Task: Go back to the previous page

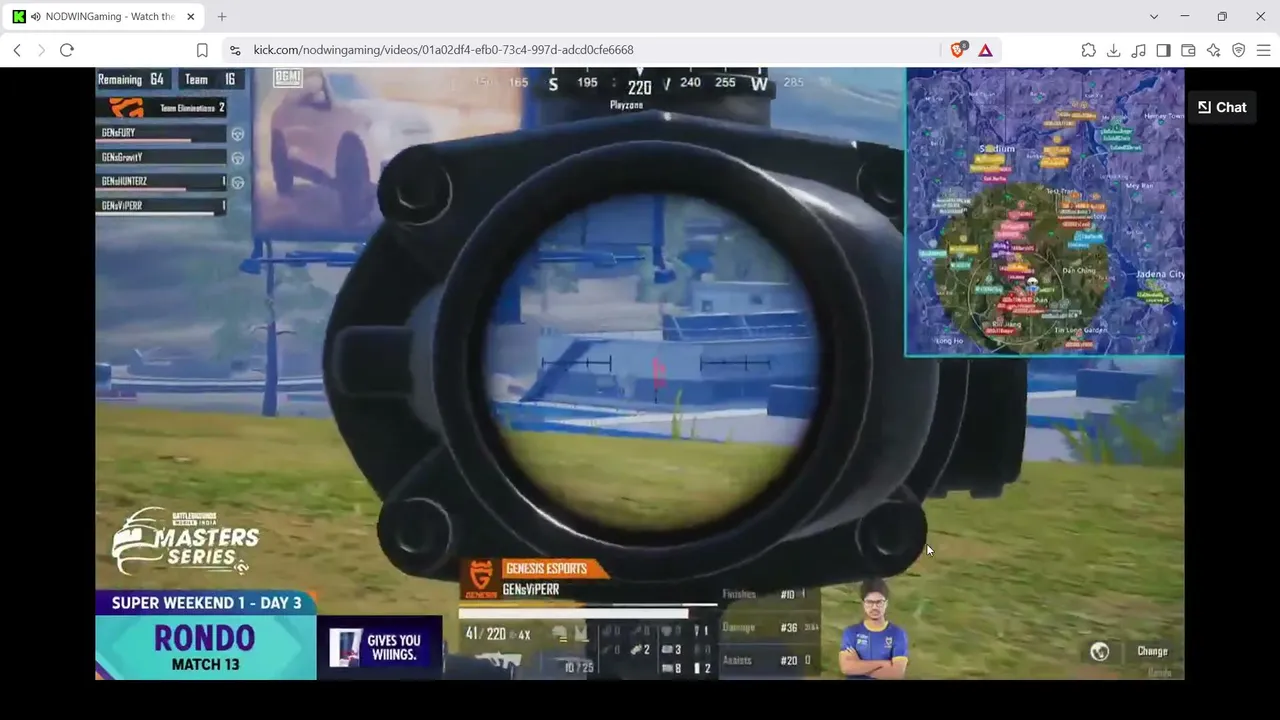Action: click(17, 50)
